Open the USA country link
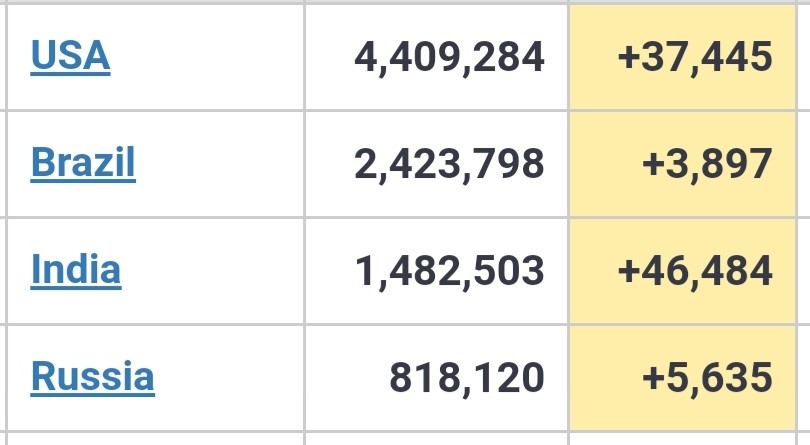 (x=70, y=56)
